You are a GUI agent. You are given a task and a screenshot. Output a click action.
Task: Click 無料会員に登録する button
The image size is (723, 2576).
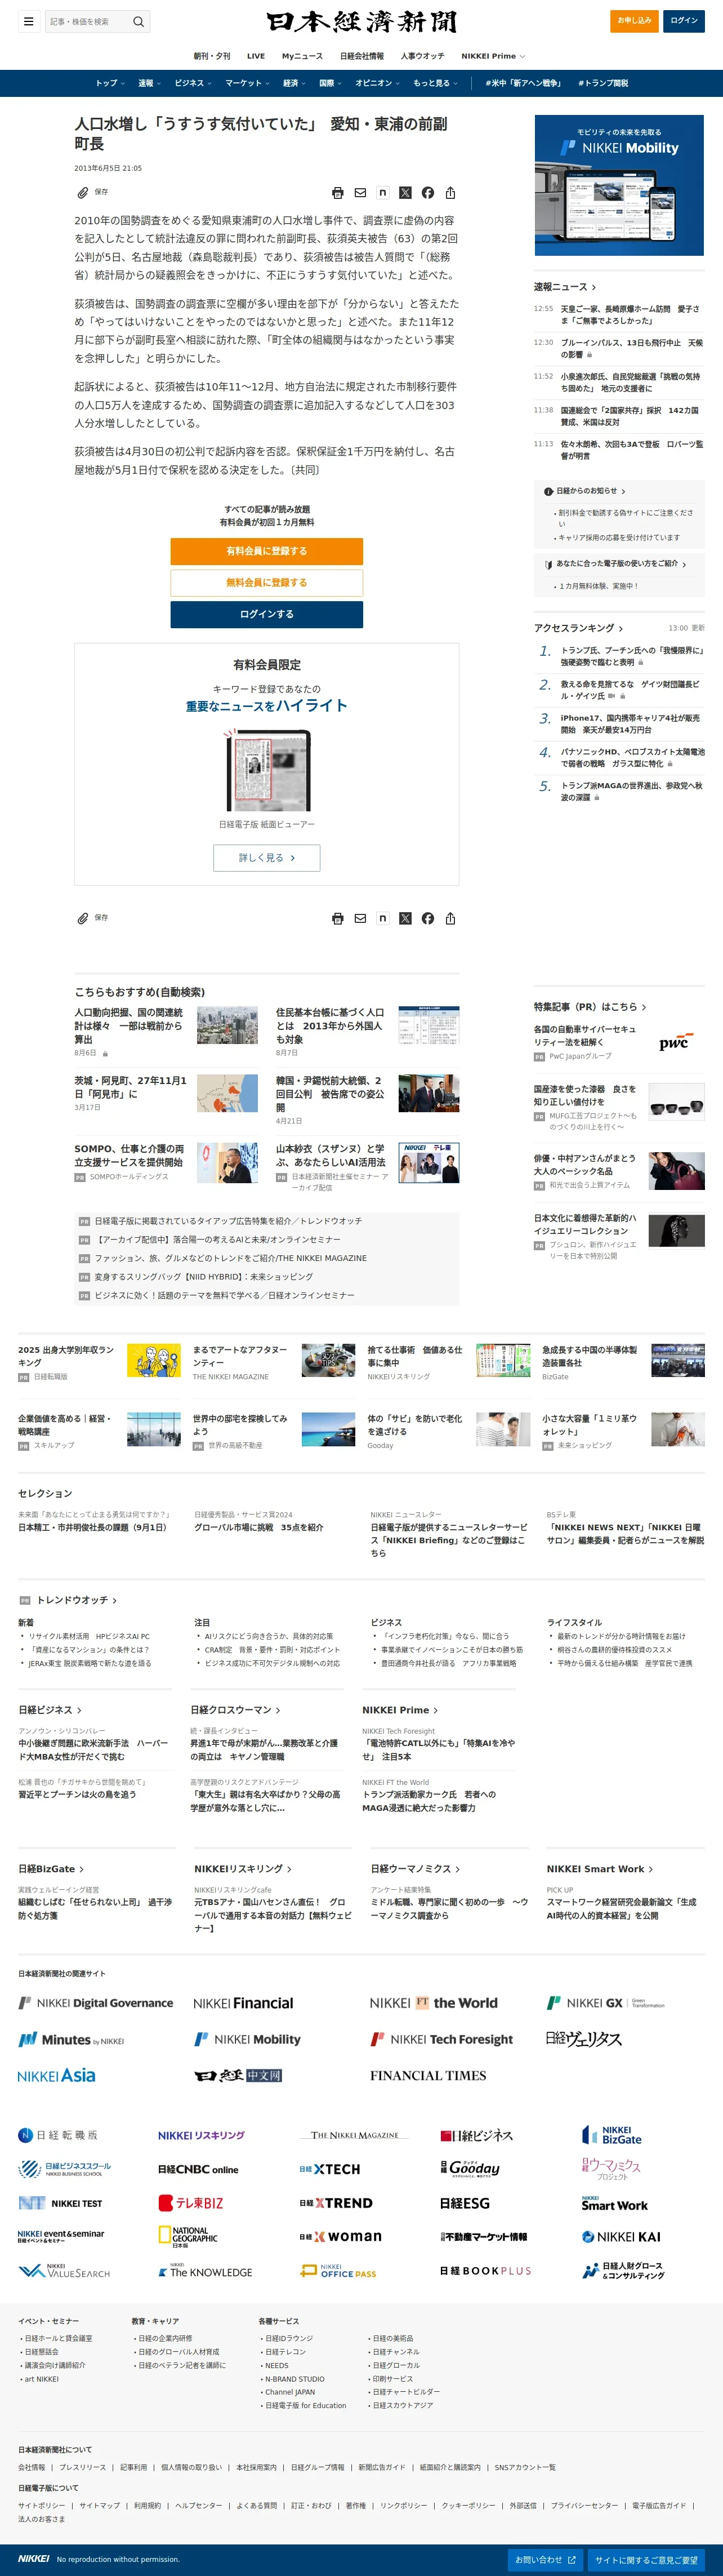[267, 582]
